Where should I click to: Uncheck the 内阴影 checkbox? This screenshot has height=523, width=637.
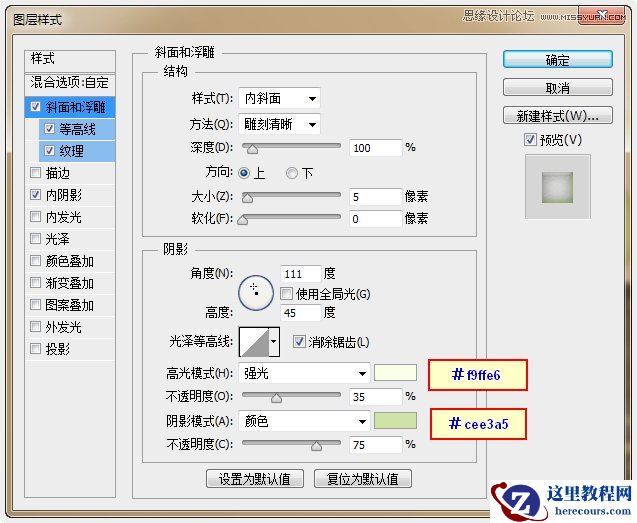pos(35,195)
